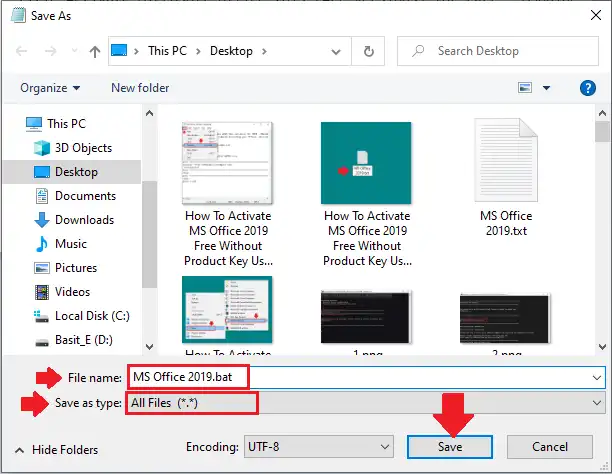The height and width of the screenshot is (474, 612).
Task: Open Documents in the sidebar
Action: (85, 196)
